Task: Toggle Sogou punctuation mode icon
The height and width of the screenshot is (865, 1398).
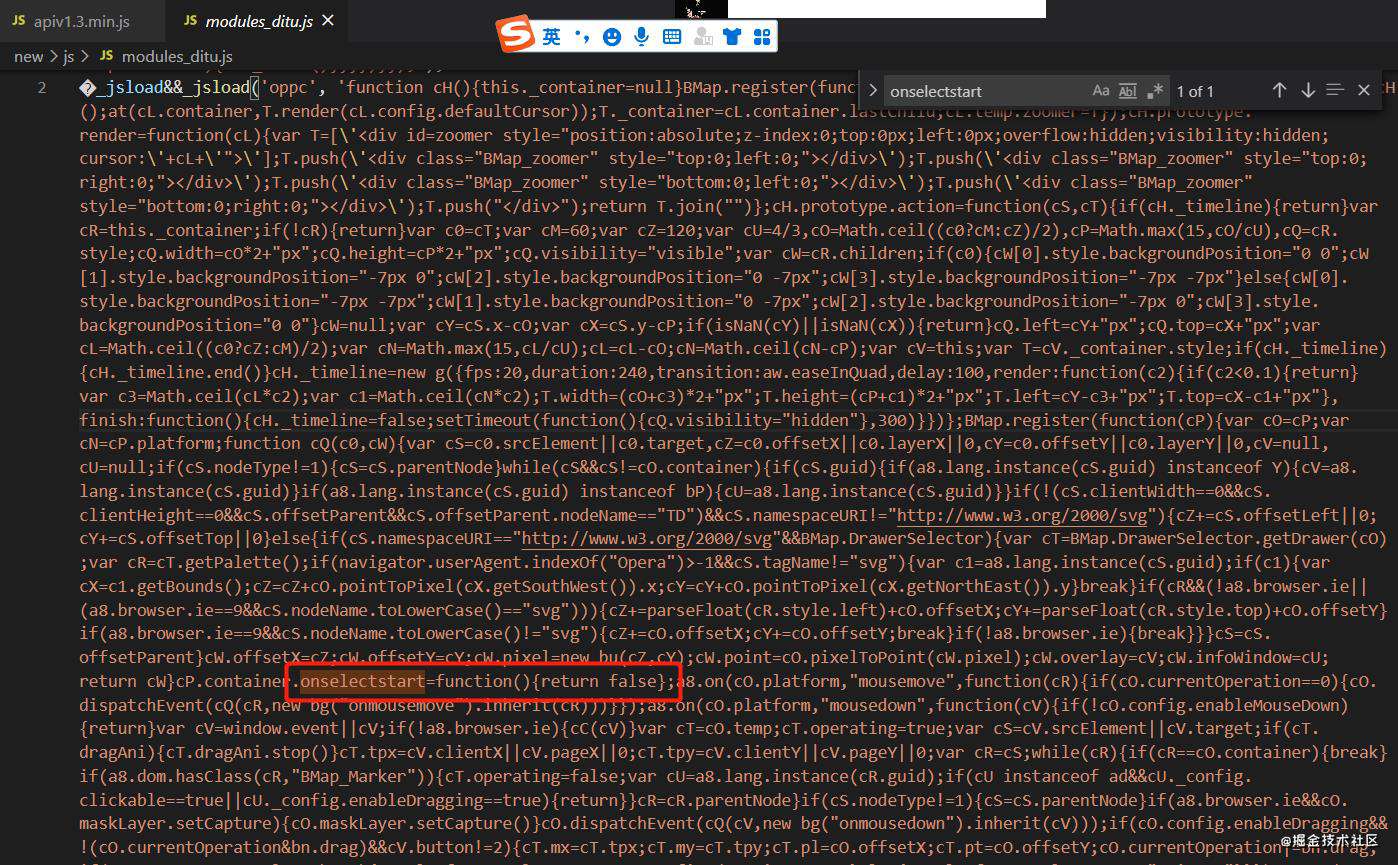Action: 582,37
